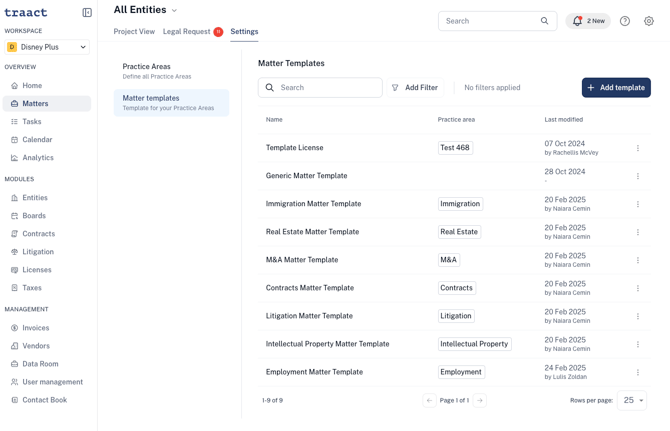This screenshot has width=670, height=431.
Task: Sort by the Practice area column header
Action: (x=456, y=120)
